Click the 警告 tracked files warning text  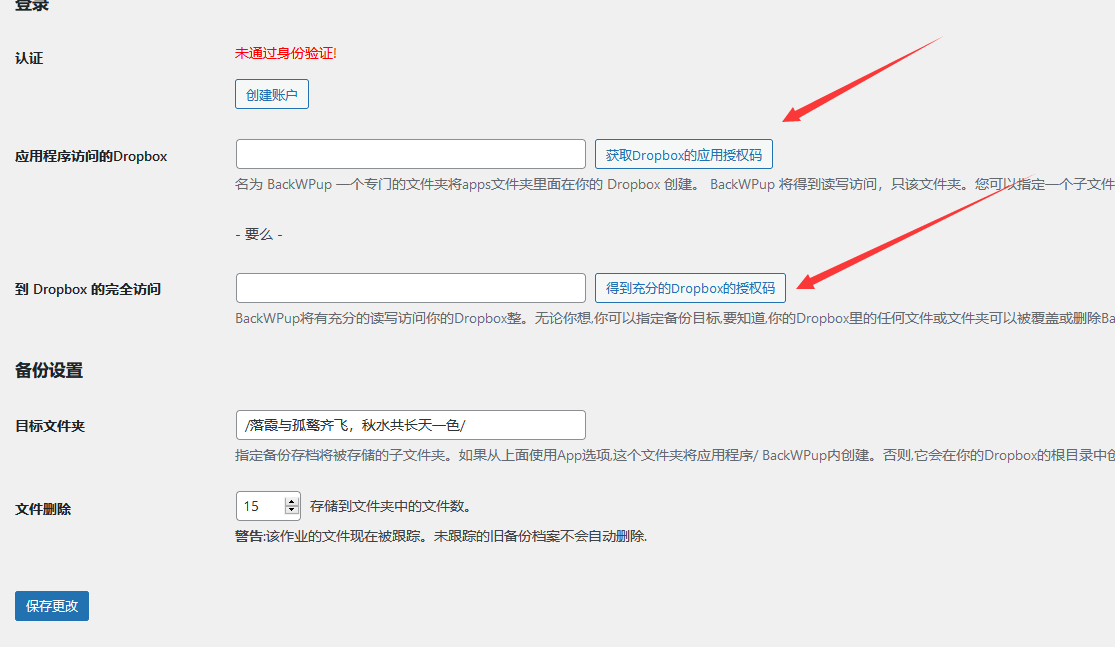pyautogui.click(x=441, y=536)
